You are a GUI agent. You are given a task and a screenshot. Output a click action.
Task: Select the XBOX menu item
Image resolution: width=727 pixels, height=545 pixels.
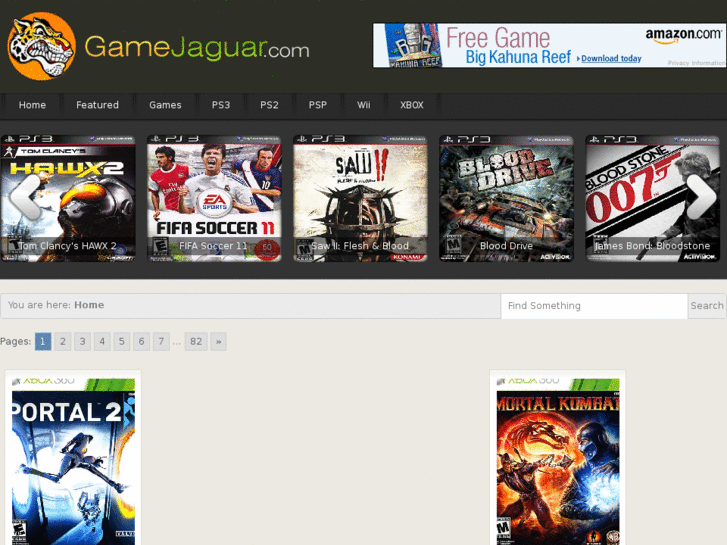coord(412,105)
